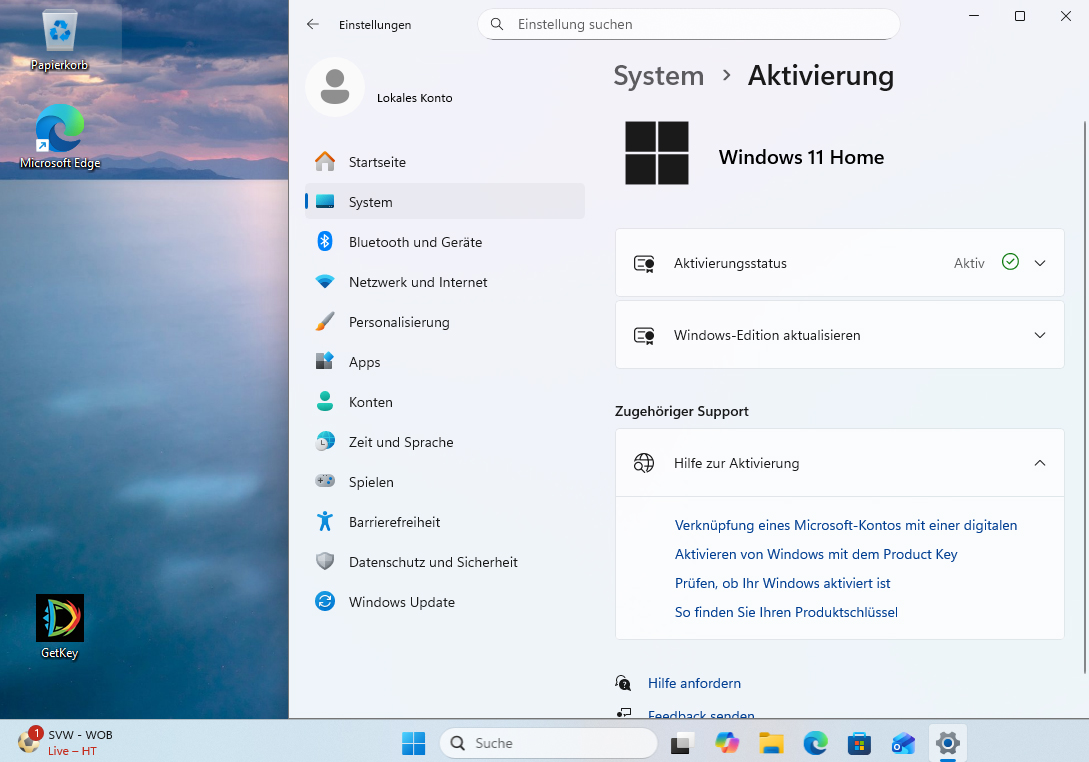This screenshot has height=762, width=1089.
Task: Open Copilot from the taskbar
Action: click(x=727, y=743)
